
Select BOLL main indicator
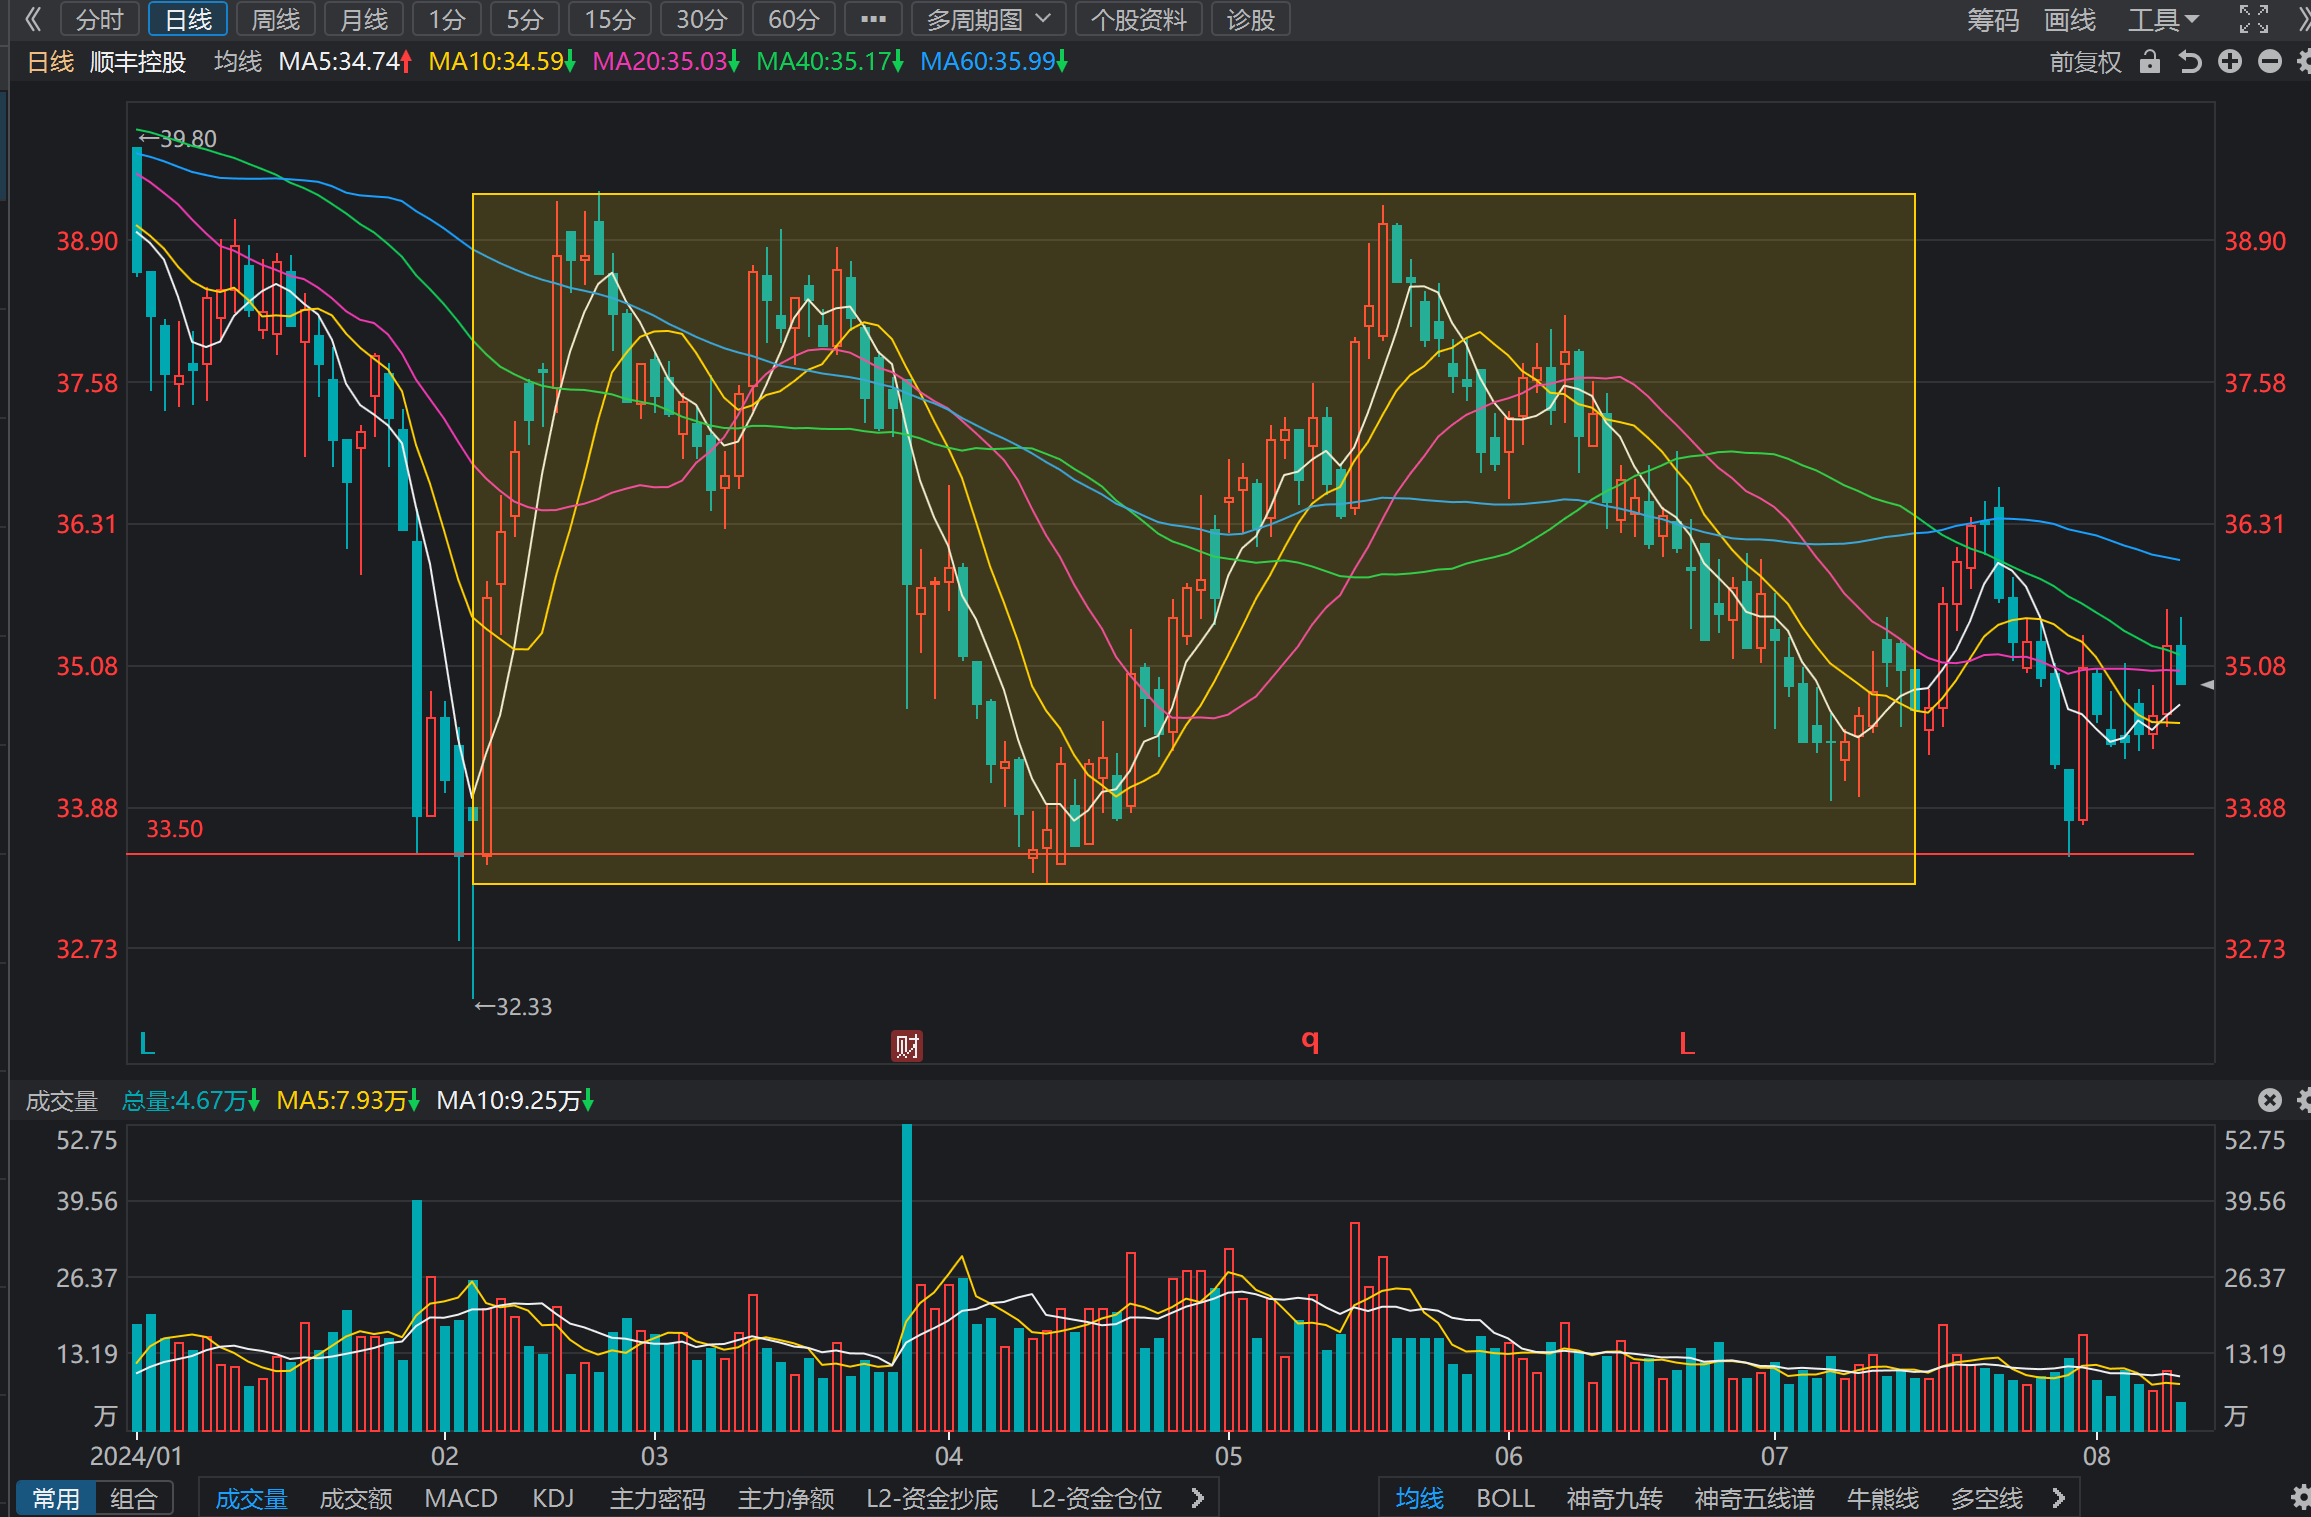[x=1505, y=1498]
